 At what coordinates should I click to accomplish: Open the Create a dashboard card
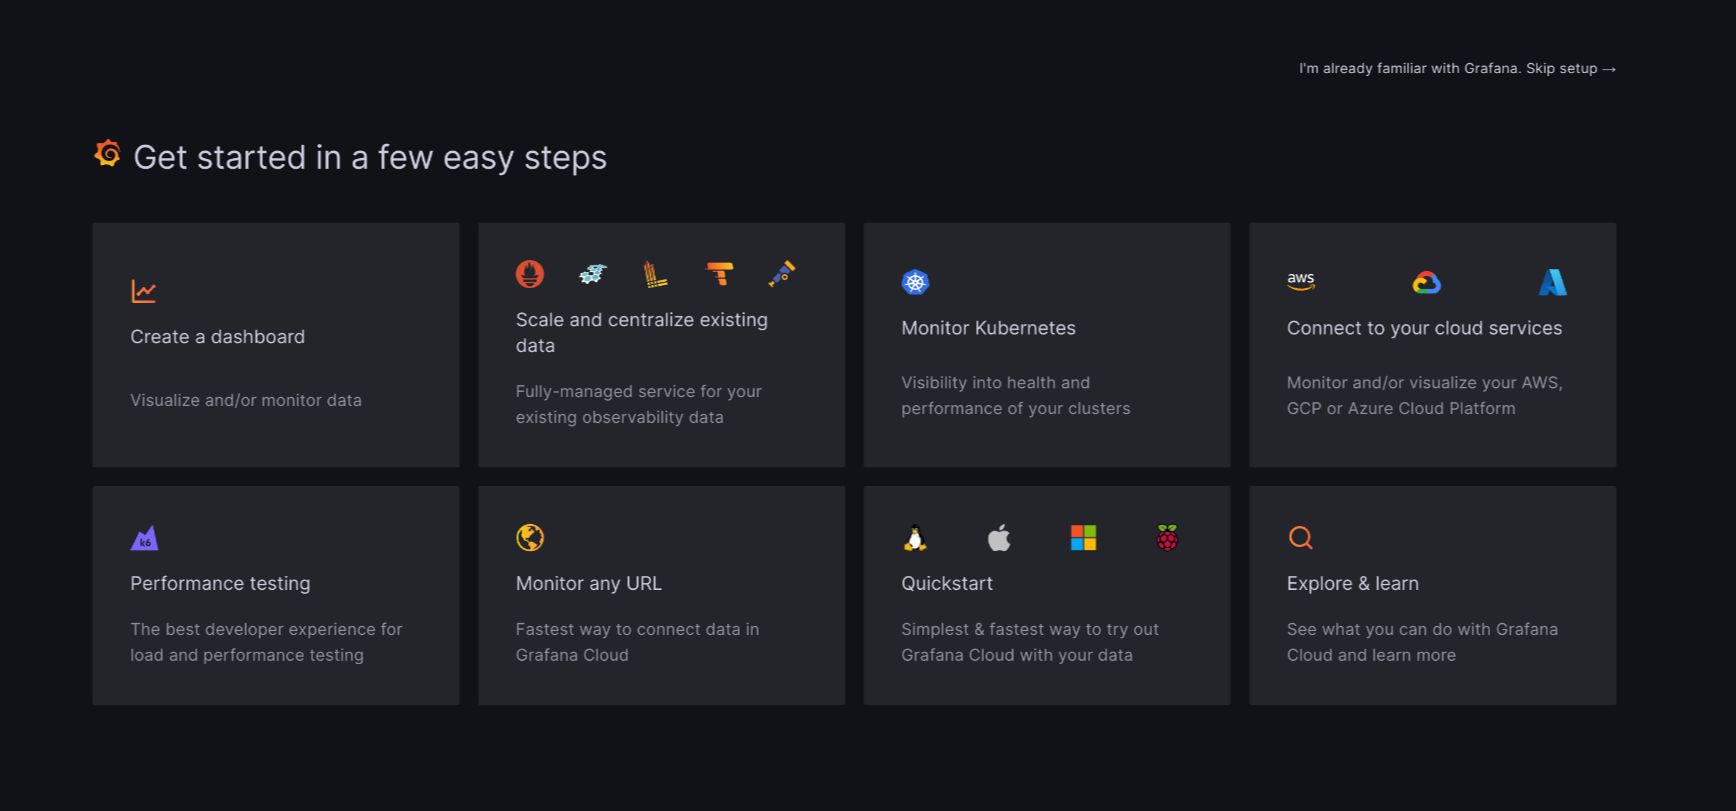[276, 344]
